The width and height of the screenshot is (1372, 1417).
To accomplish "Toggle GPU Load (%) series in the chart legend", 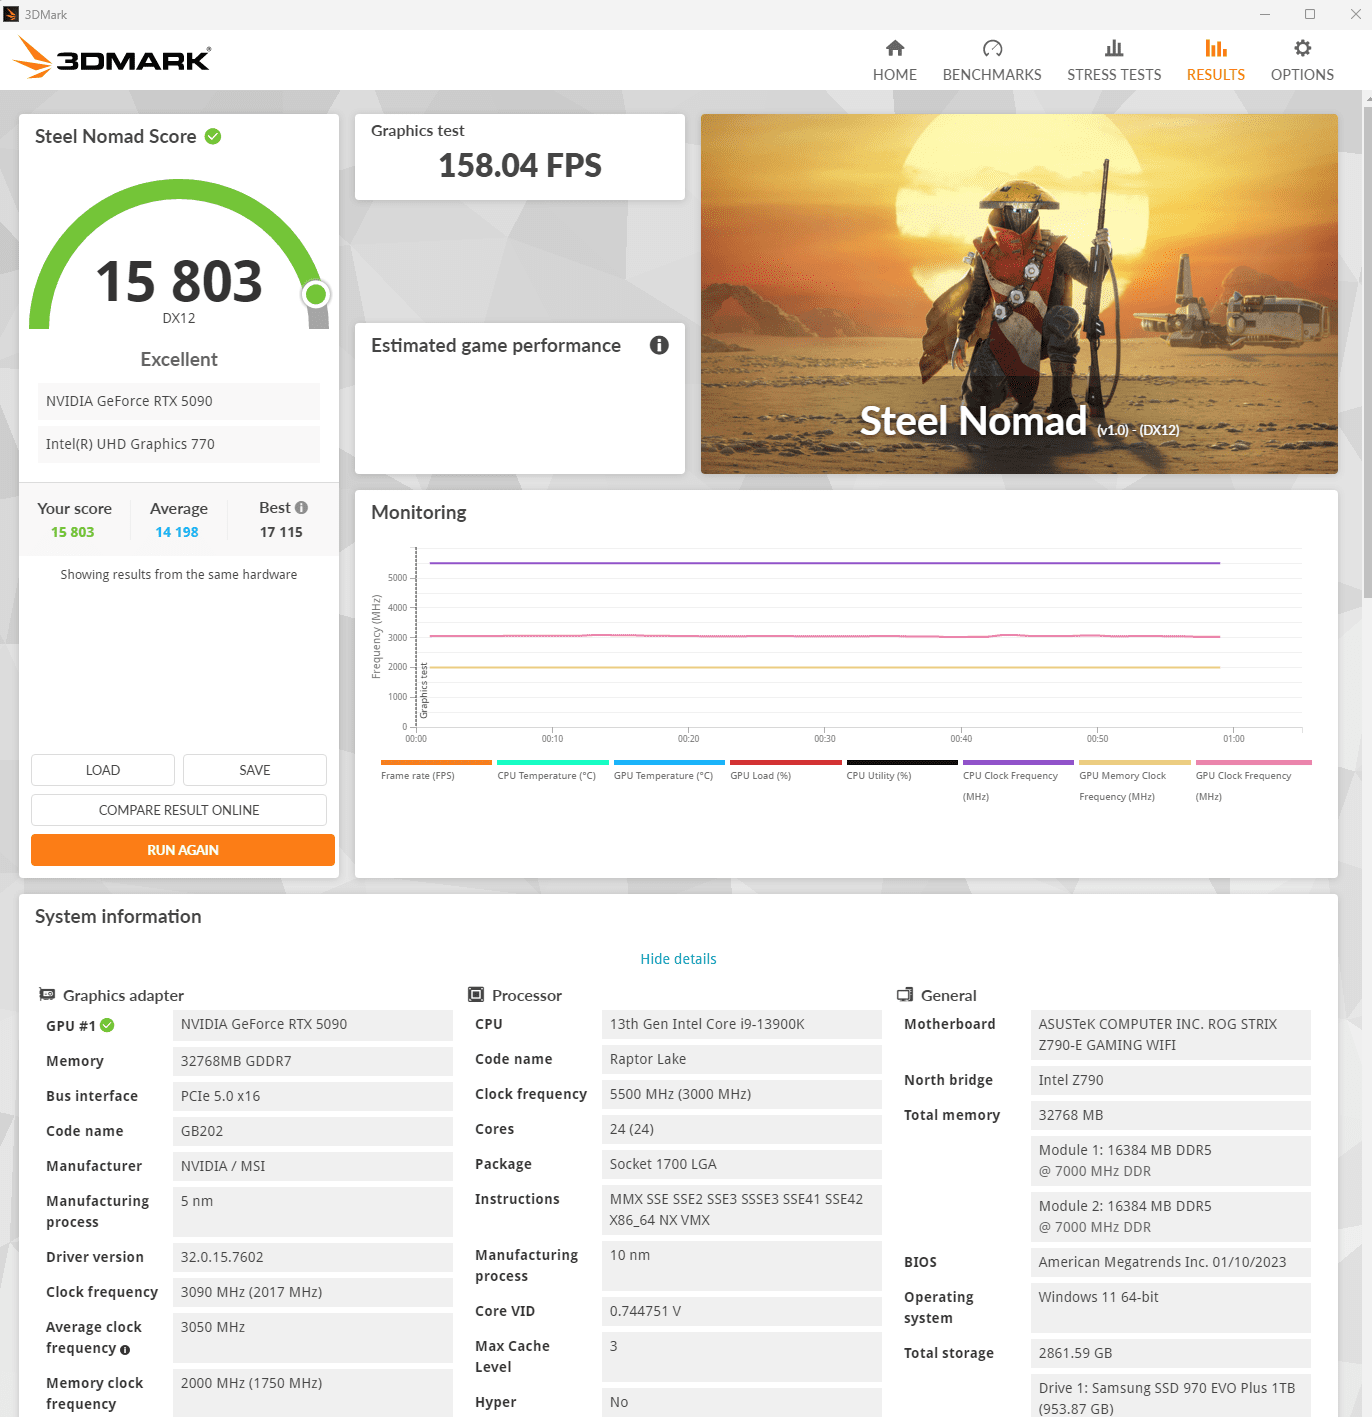I will pyautogui.click(x=786, y=771).
